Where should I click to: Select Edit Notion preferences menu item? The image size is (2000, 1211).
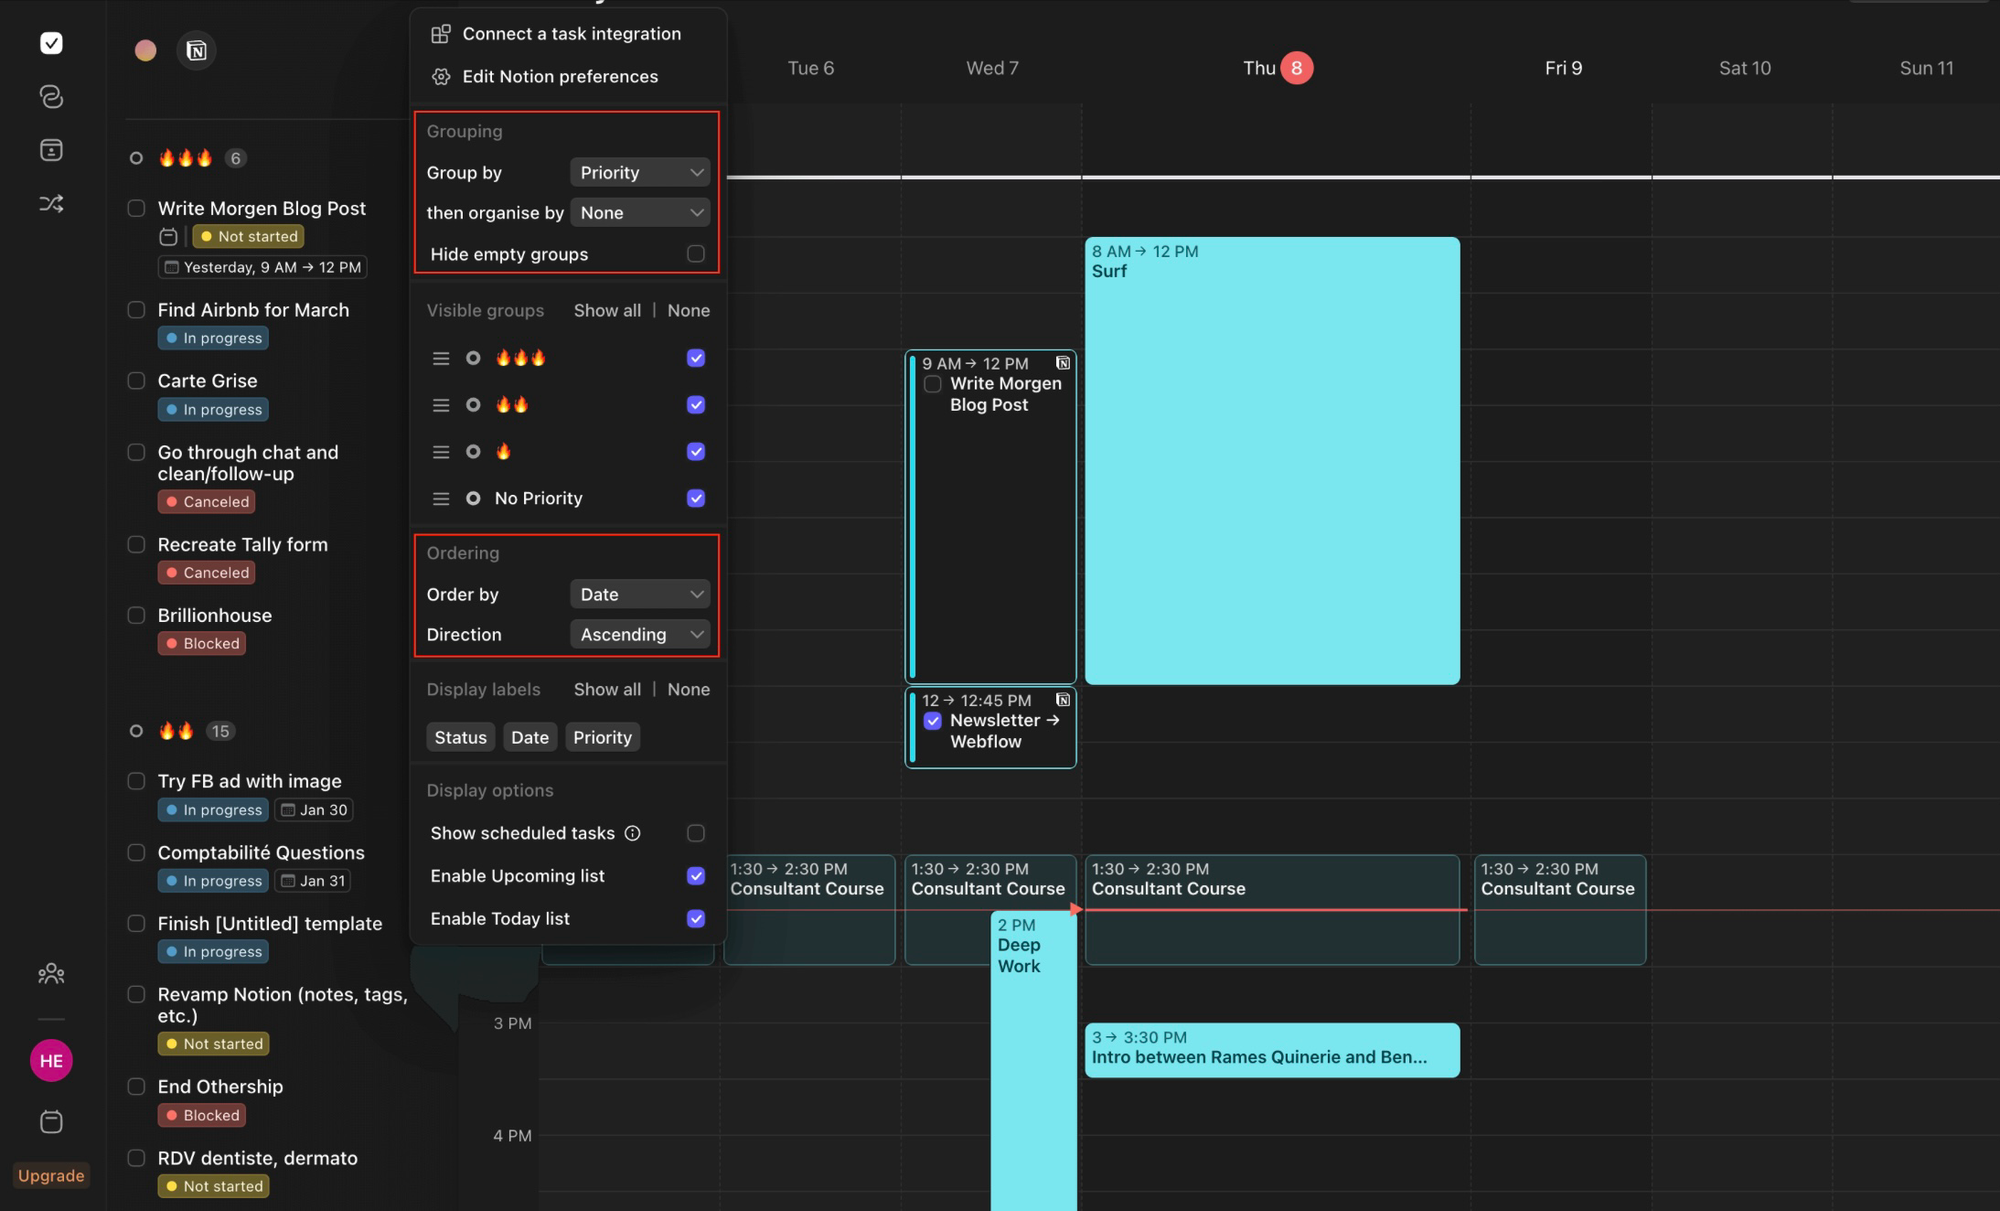pos(560,77)
